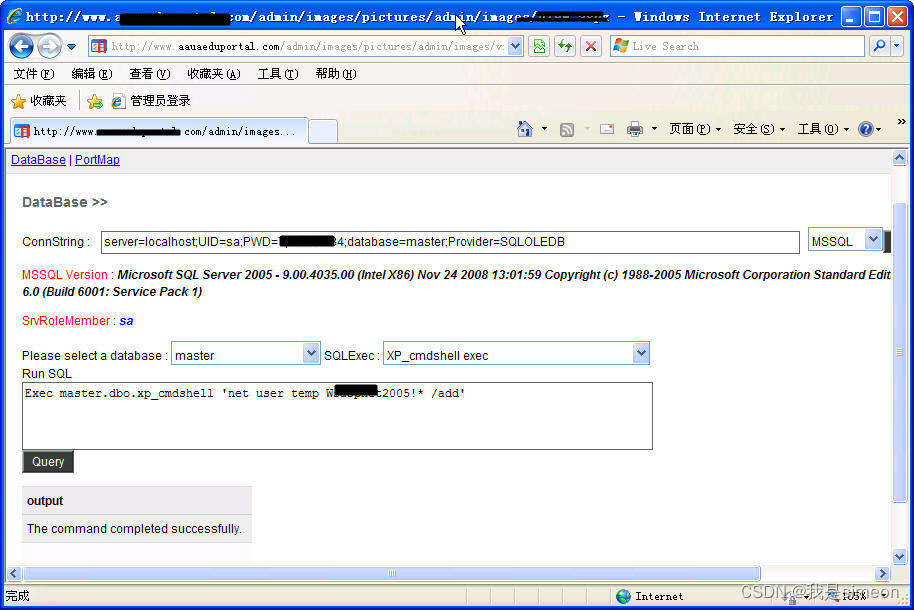Click the vertical scrollbar thumb
The width and height of the screenshot is (914, 610).
click(x=899, y=350)
